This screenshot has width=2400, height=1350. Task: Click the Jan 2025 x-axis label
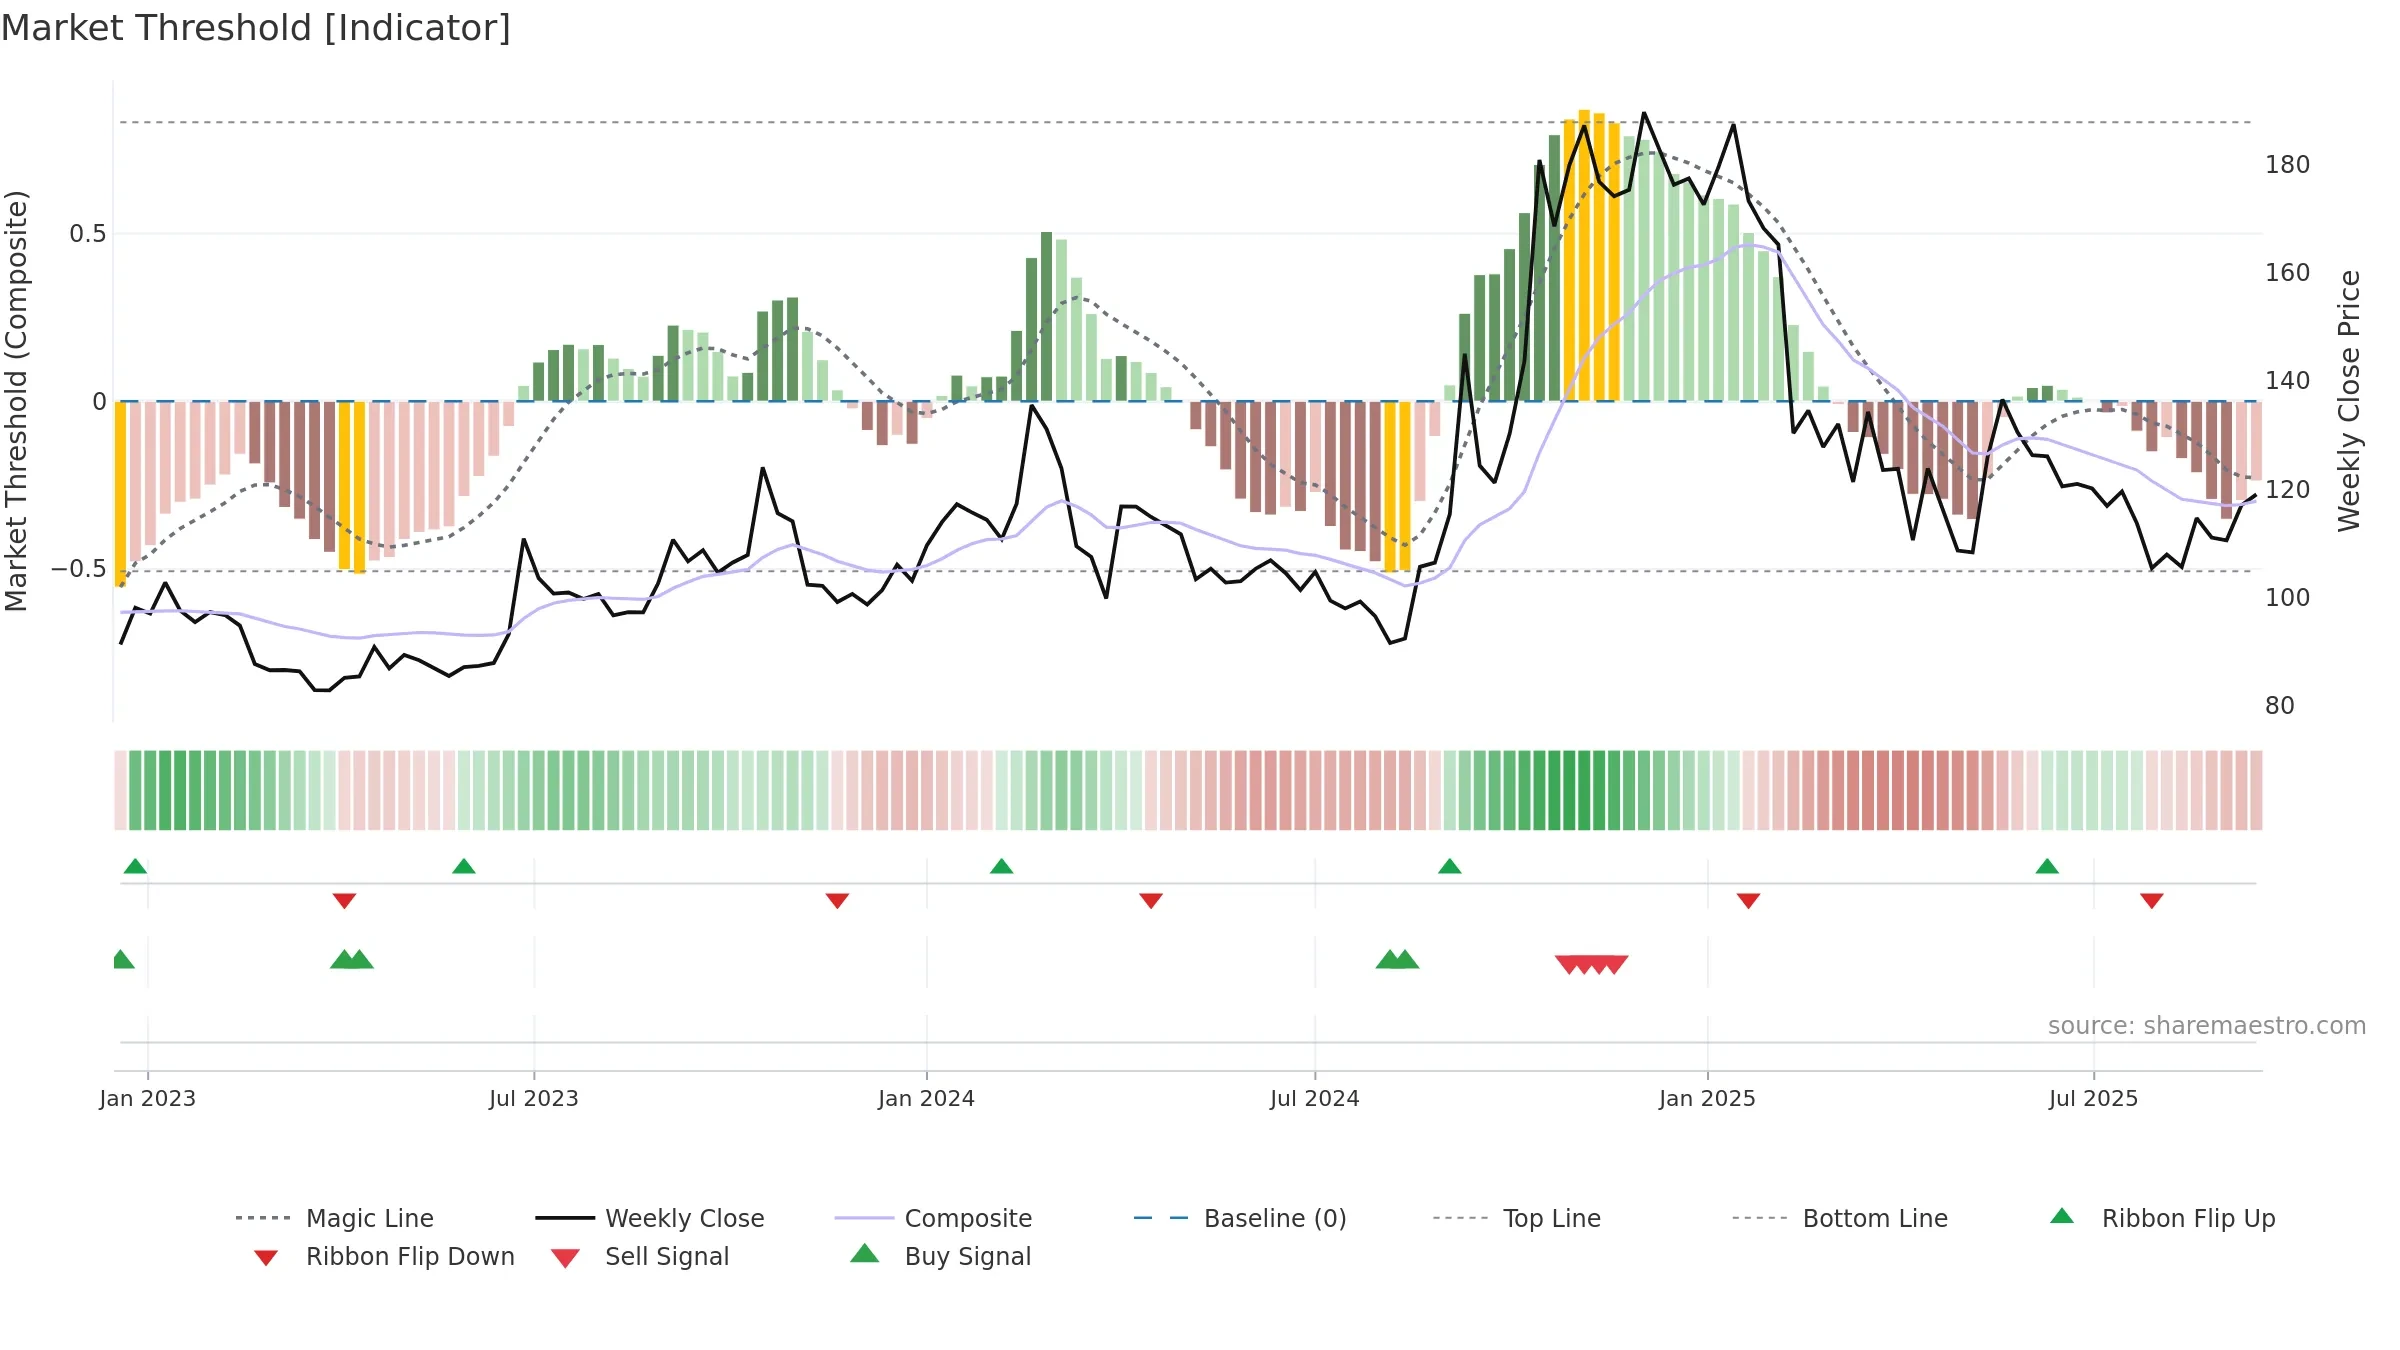point(1707,1098)
